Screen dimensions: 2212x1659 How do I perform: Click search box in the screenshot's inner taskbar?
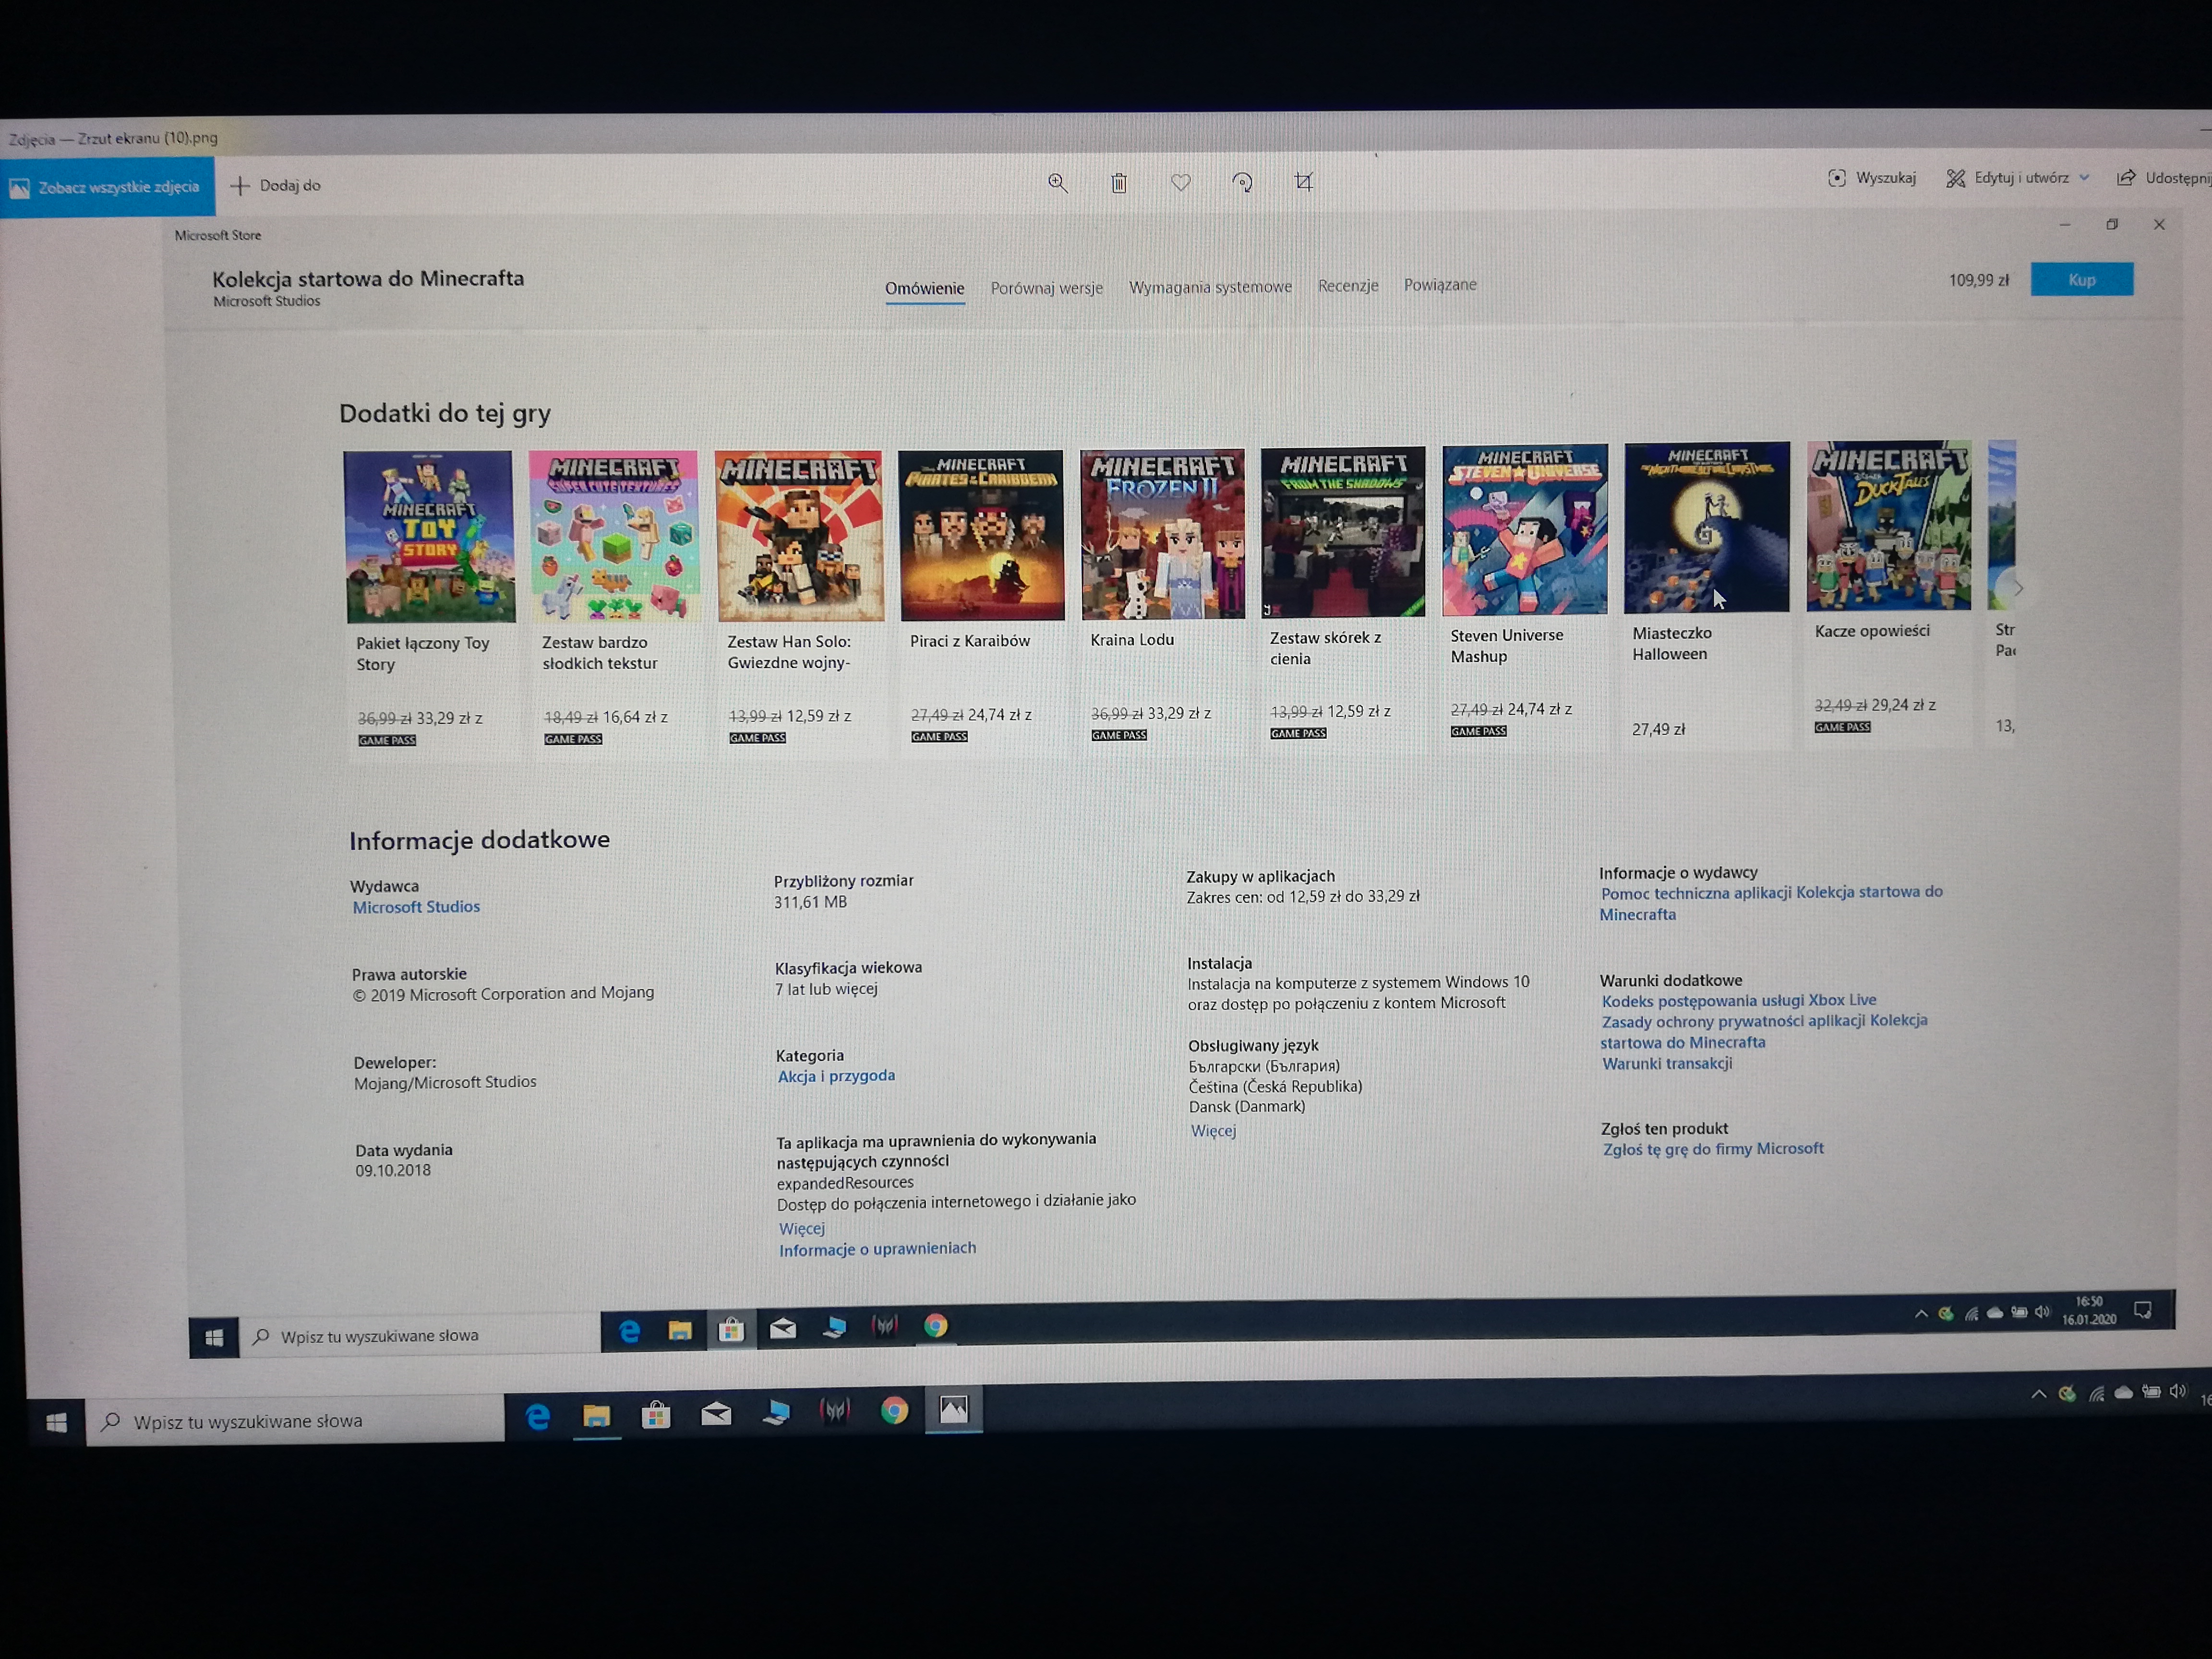click(420, 1336)
